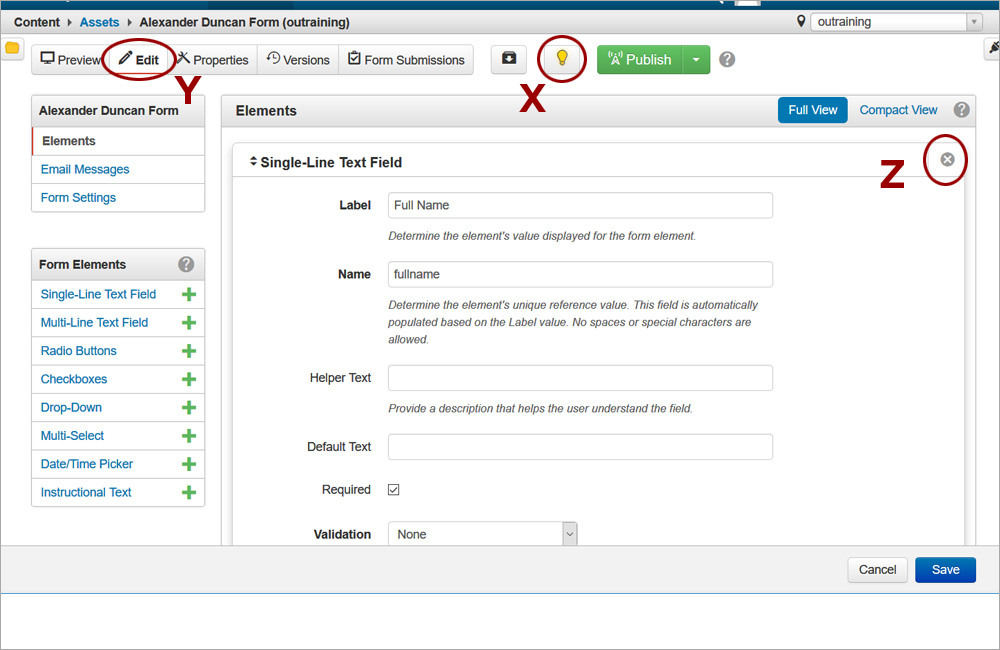Click the green Publish button

tap(640, 59)
